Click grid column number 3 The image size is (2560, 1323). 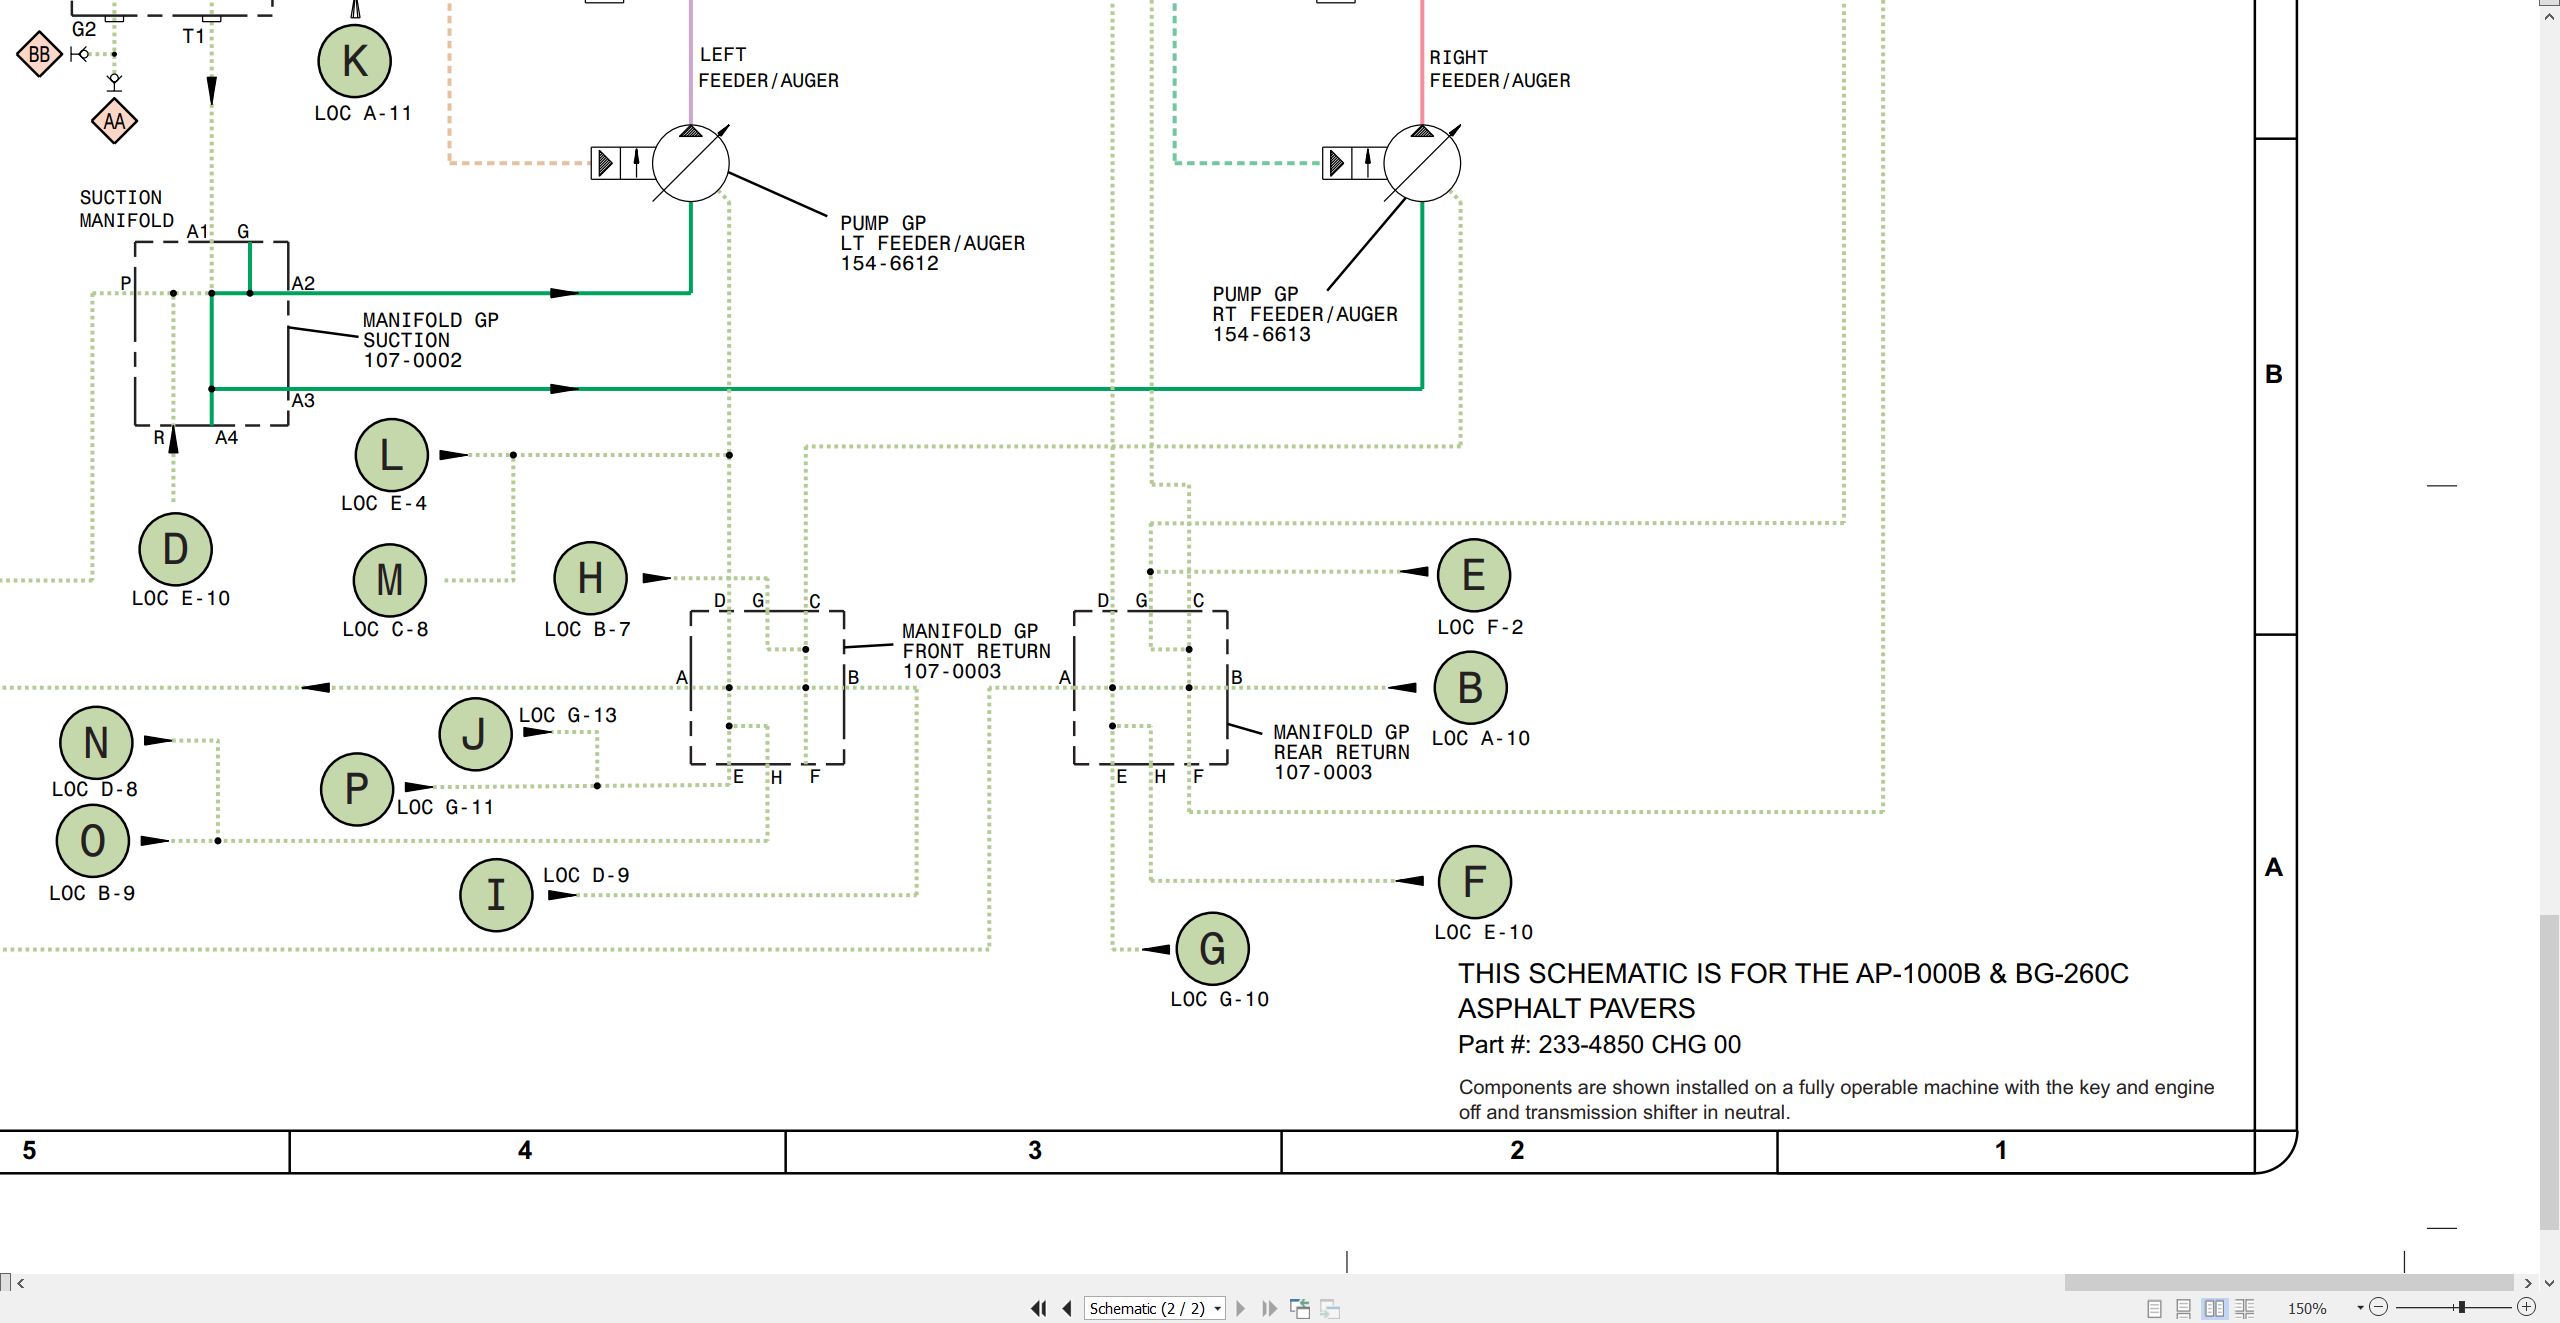[x=1035, y=1151]
